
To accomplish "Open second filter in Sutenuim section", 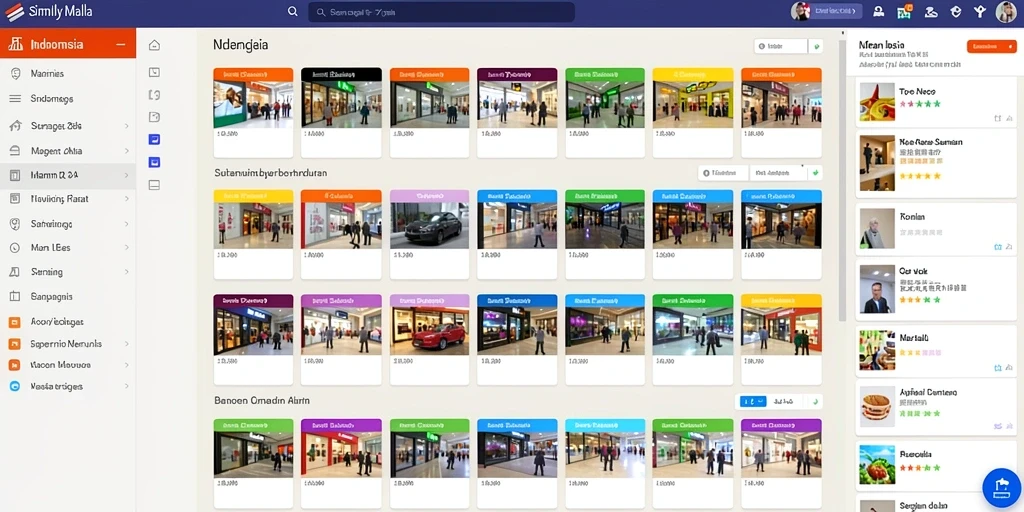I will click(778, 173).
